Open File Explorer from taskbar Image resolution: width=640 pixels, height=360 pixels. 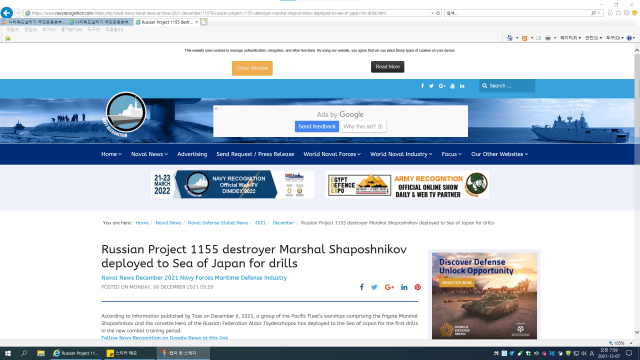pyautogui.click(x=40, y=353)
